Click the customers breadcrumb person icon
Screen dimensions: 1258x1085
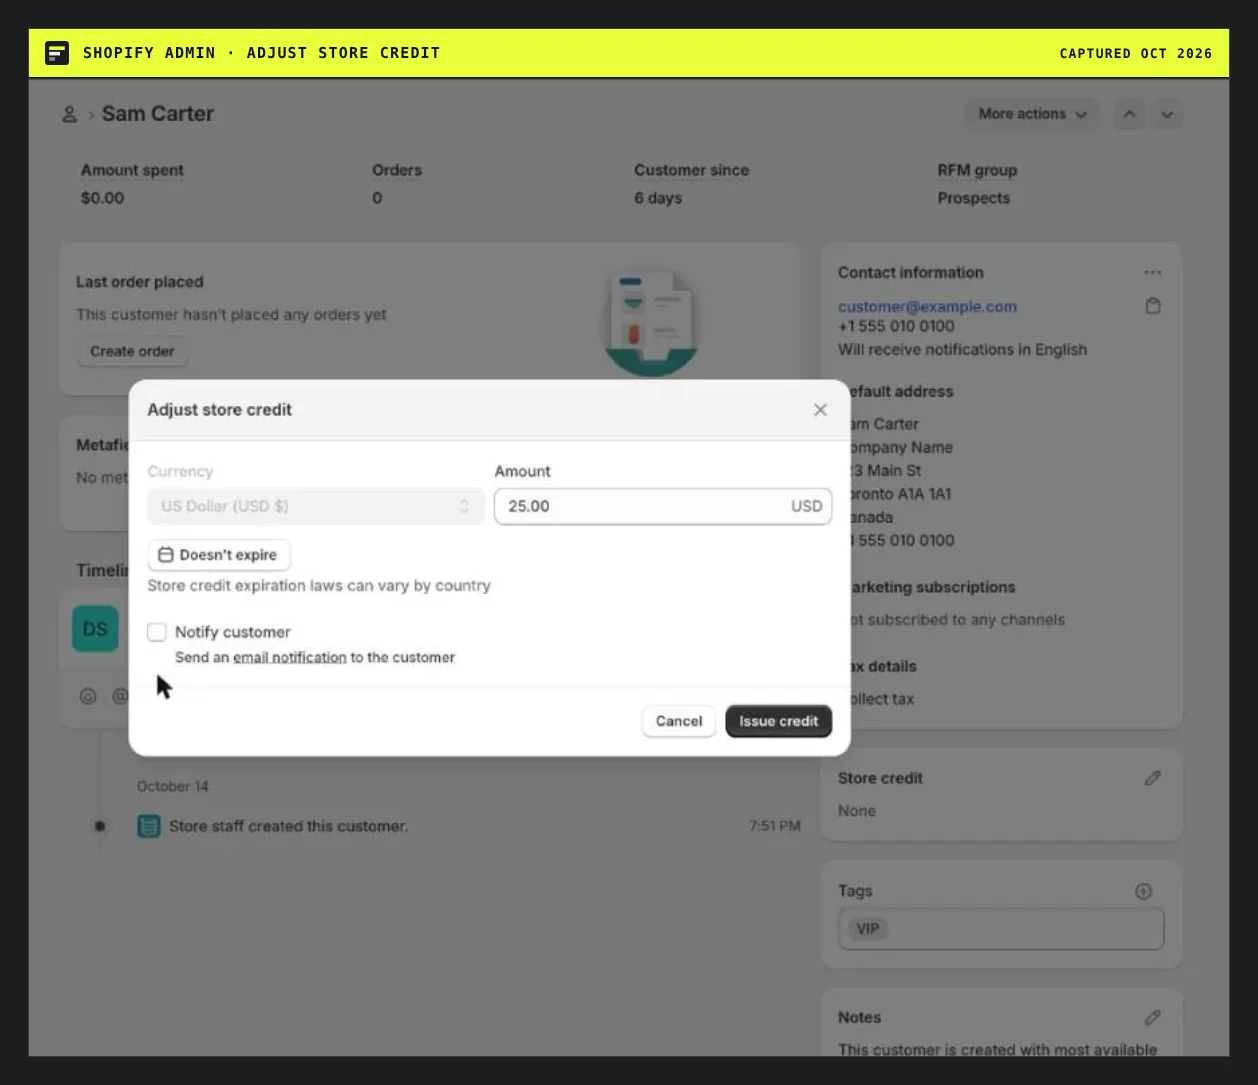pos(69,114)
